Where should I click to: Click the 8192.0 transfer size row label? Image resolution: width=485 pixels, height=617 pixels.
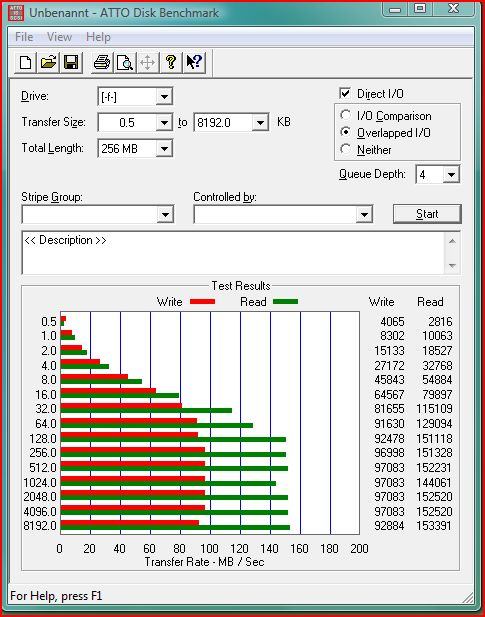pyautogui.click(x=40, y=526)
